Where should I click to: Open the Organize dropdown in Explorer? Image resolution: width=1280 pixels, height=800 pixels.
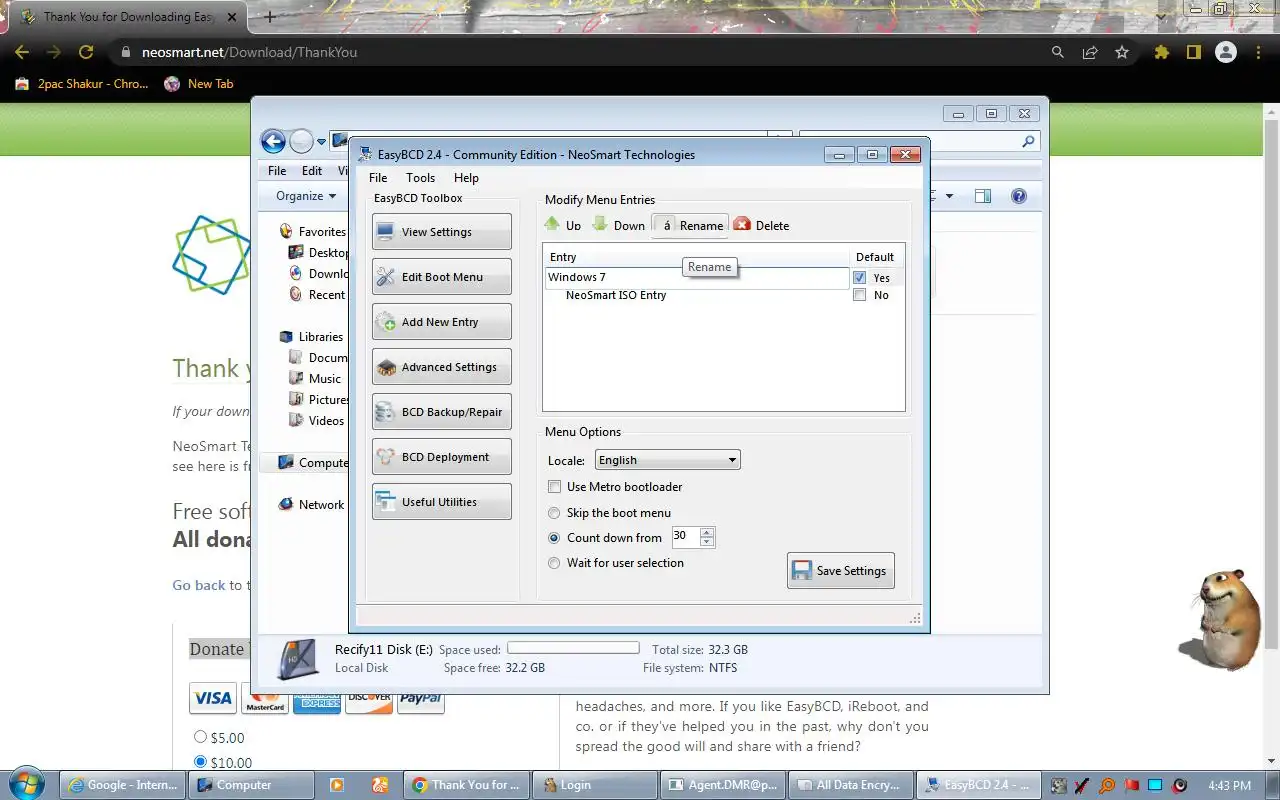point(306,196)
